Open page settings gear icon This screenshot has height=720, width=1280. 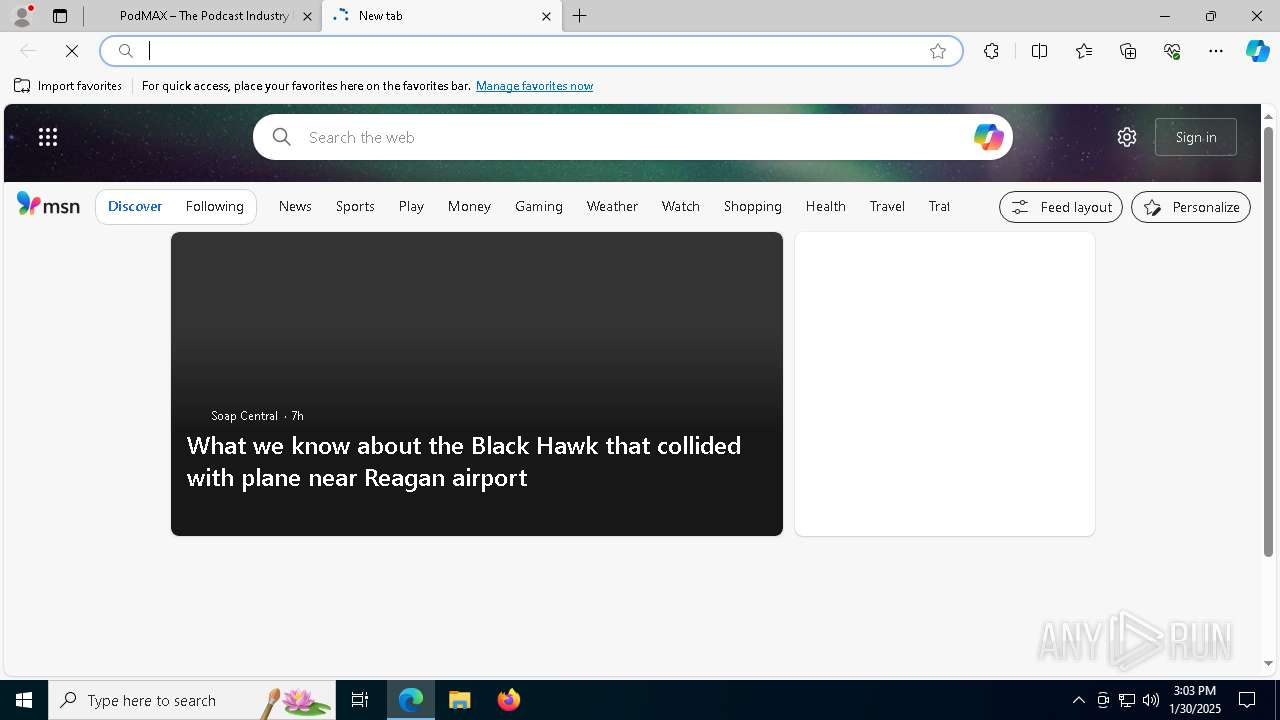point(1127,137)
